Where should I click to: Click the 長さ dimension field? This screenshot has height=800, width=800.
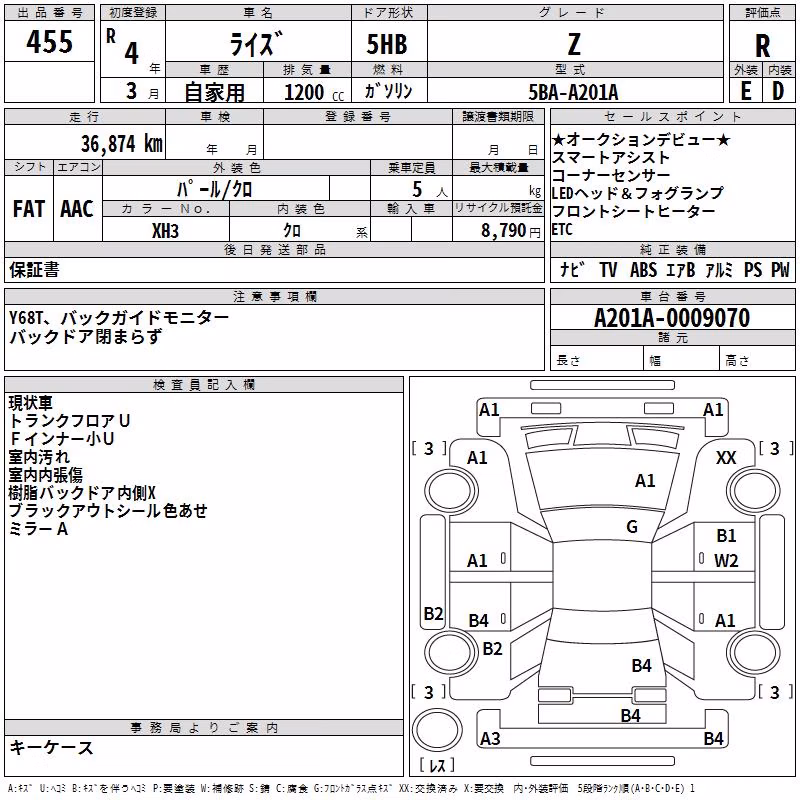pyautogui.click(x=597, y=360)
